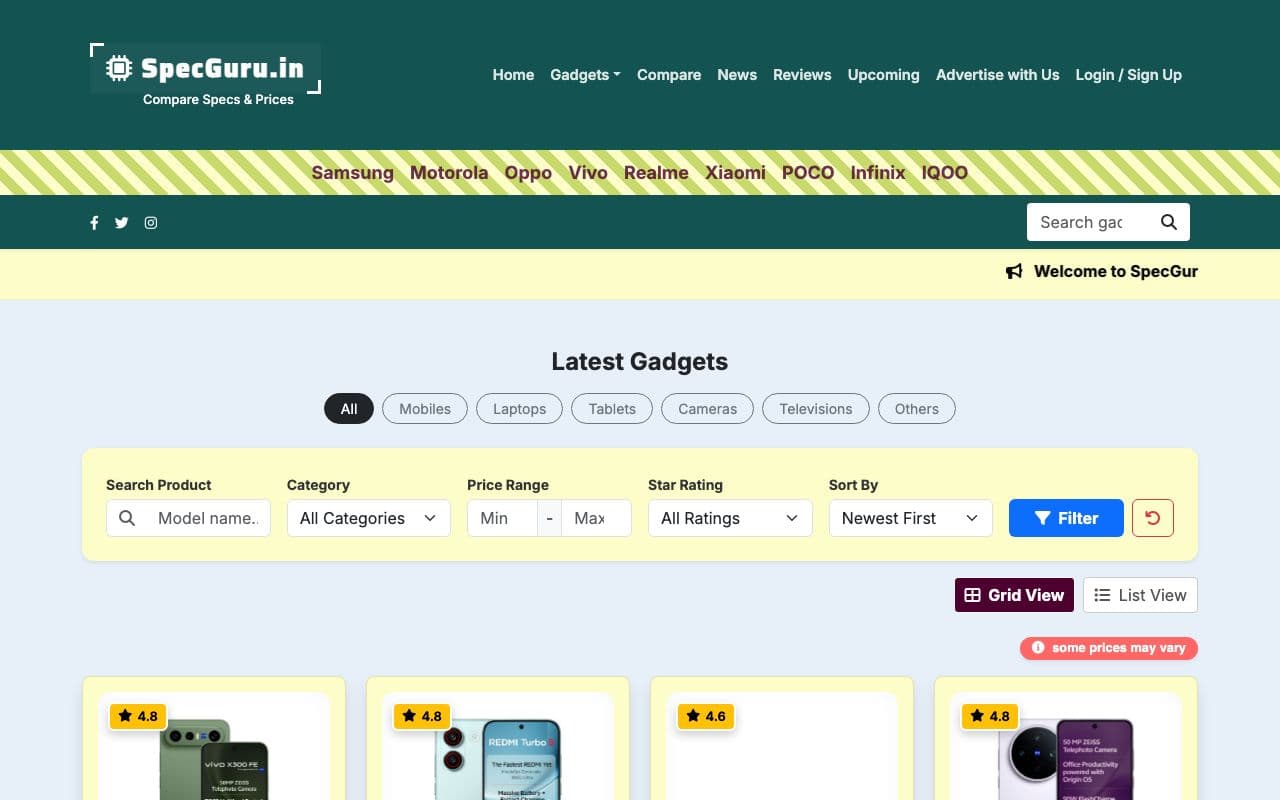Open the Realme brand link
The image size is (1280, 800).
pyautogui.click(x=656, y=172)
